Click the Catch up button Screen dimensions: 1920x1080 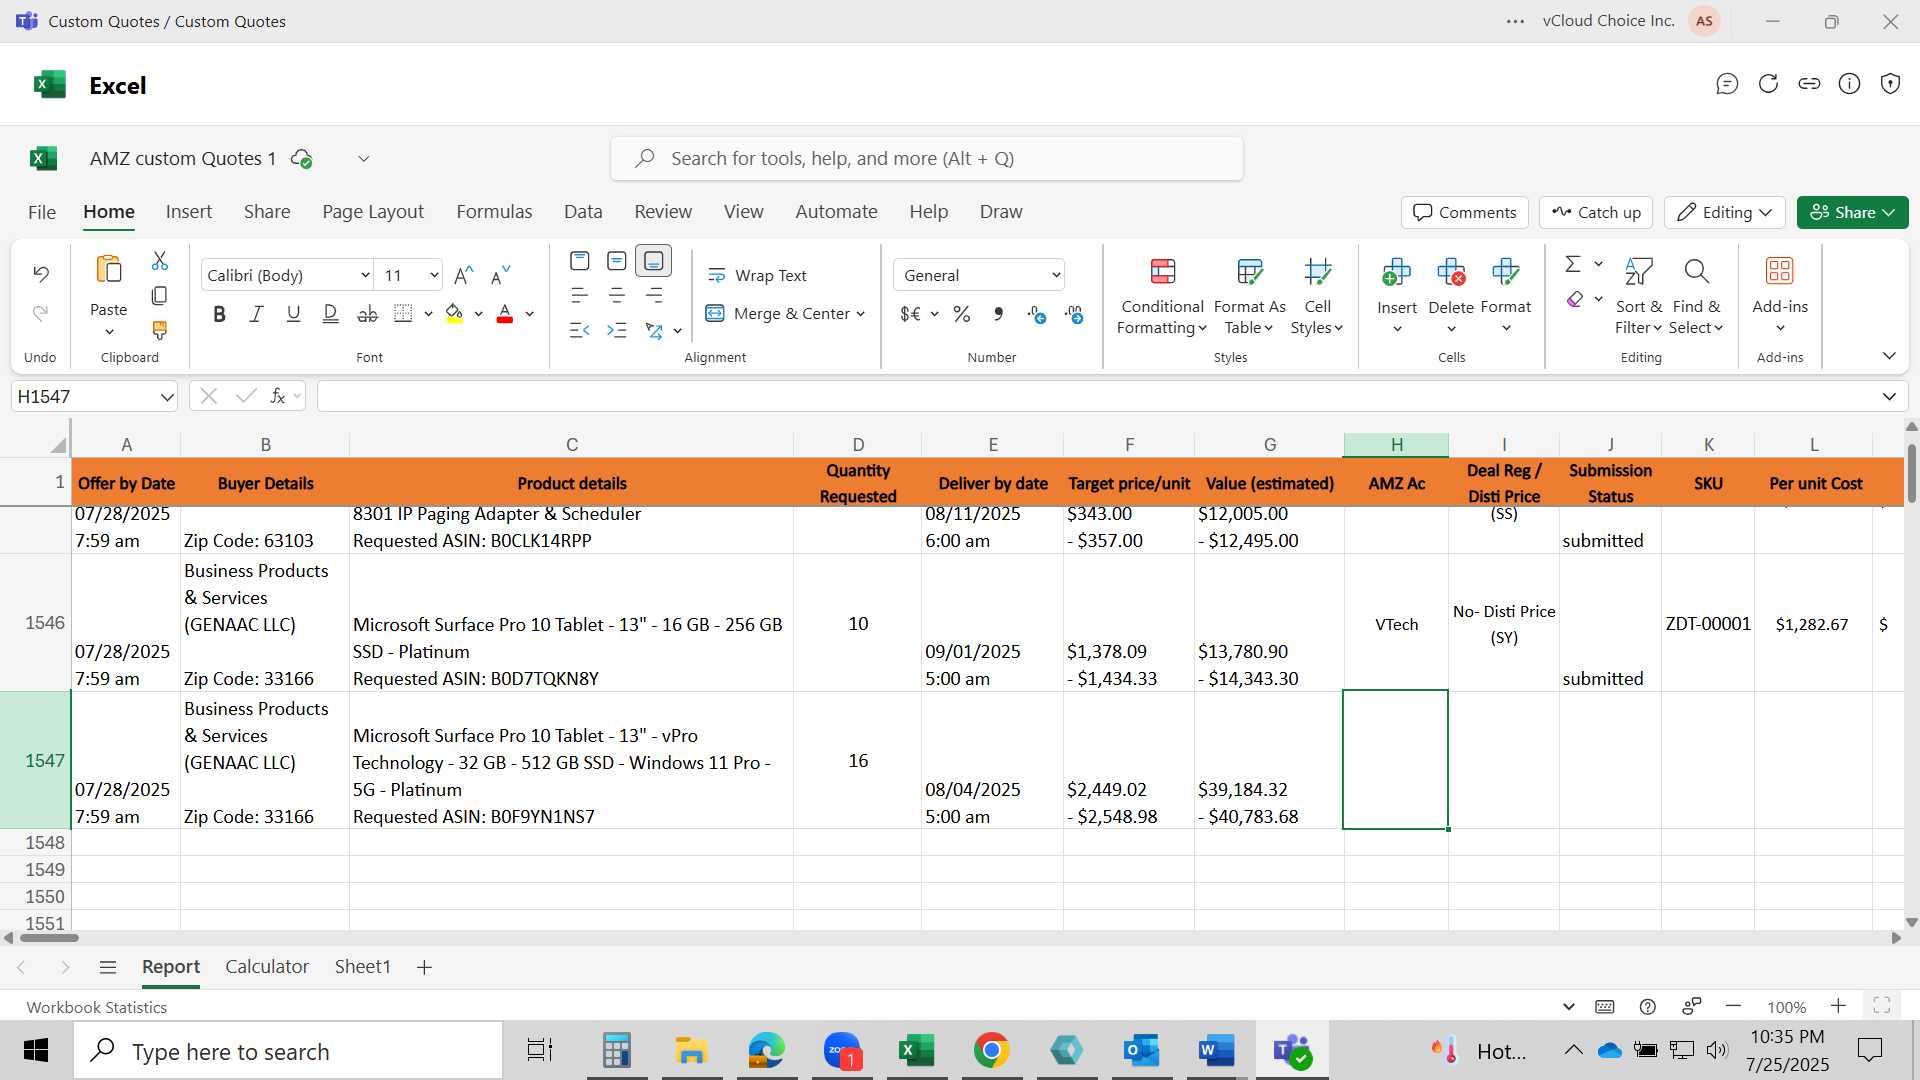point(1597,212)
